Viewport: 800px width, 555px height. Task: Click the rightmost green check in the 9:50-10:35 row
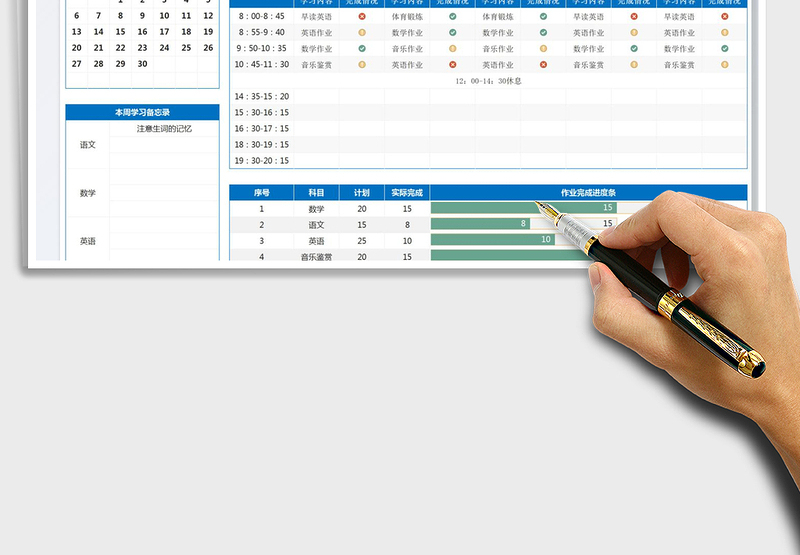coord(725,48)
